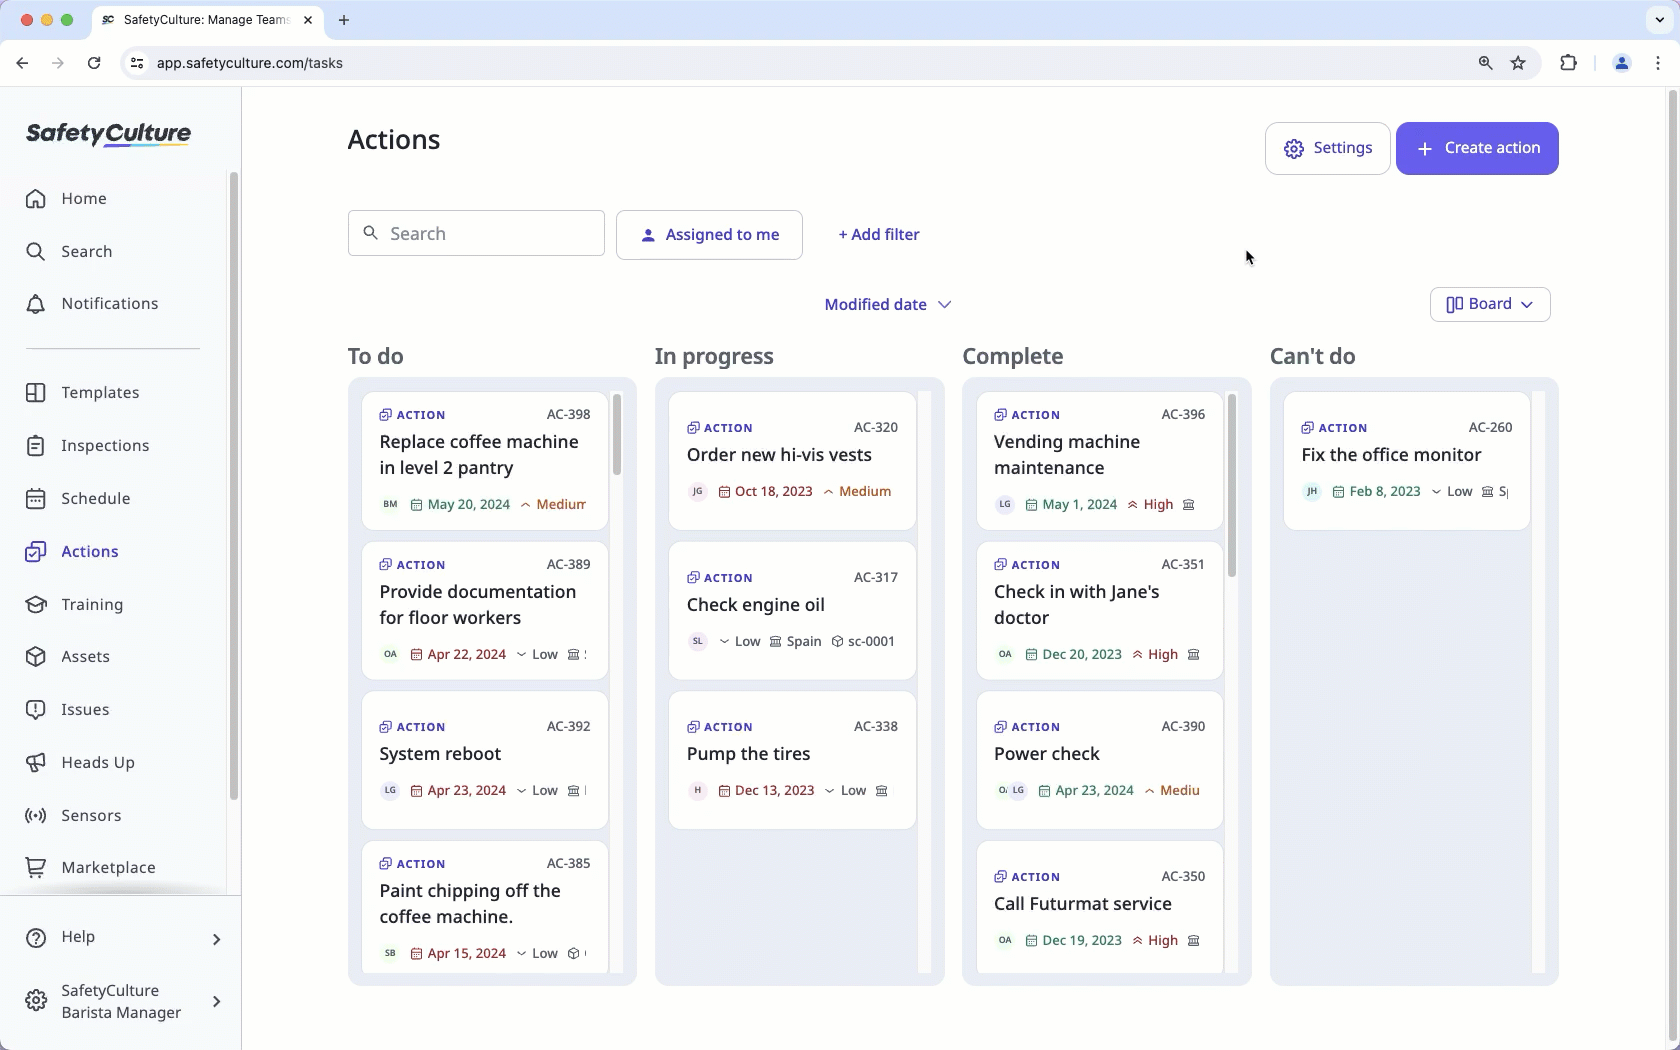The height and width of the screenshot is (1050, 1680).
Task: Open the tab search dropdown arrow
Action: tap(1659, 20)
